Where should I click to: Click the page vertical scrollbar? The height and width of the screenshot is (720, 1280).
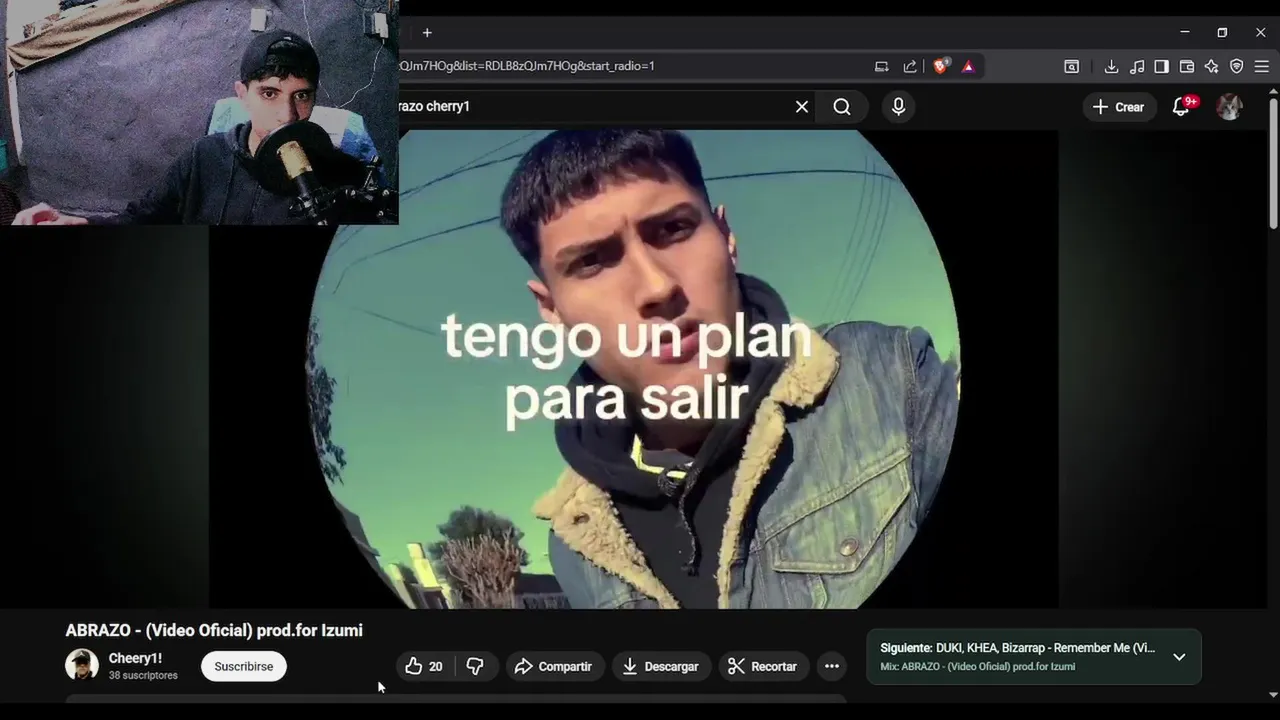tap(1273, 165)
